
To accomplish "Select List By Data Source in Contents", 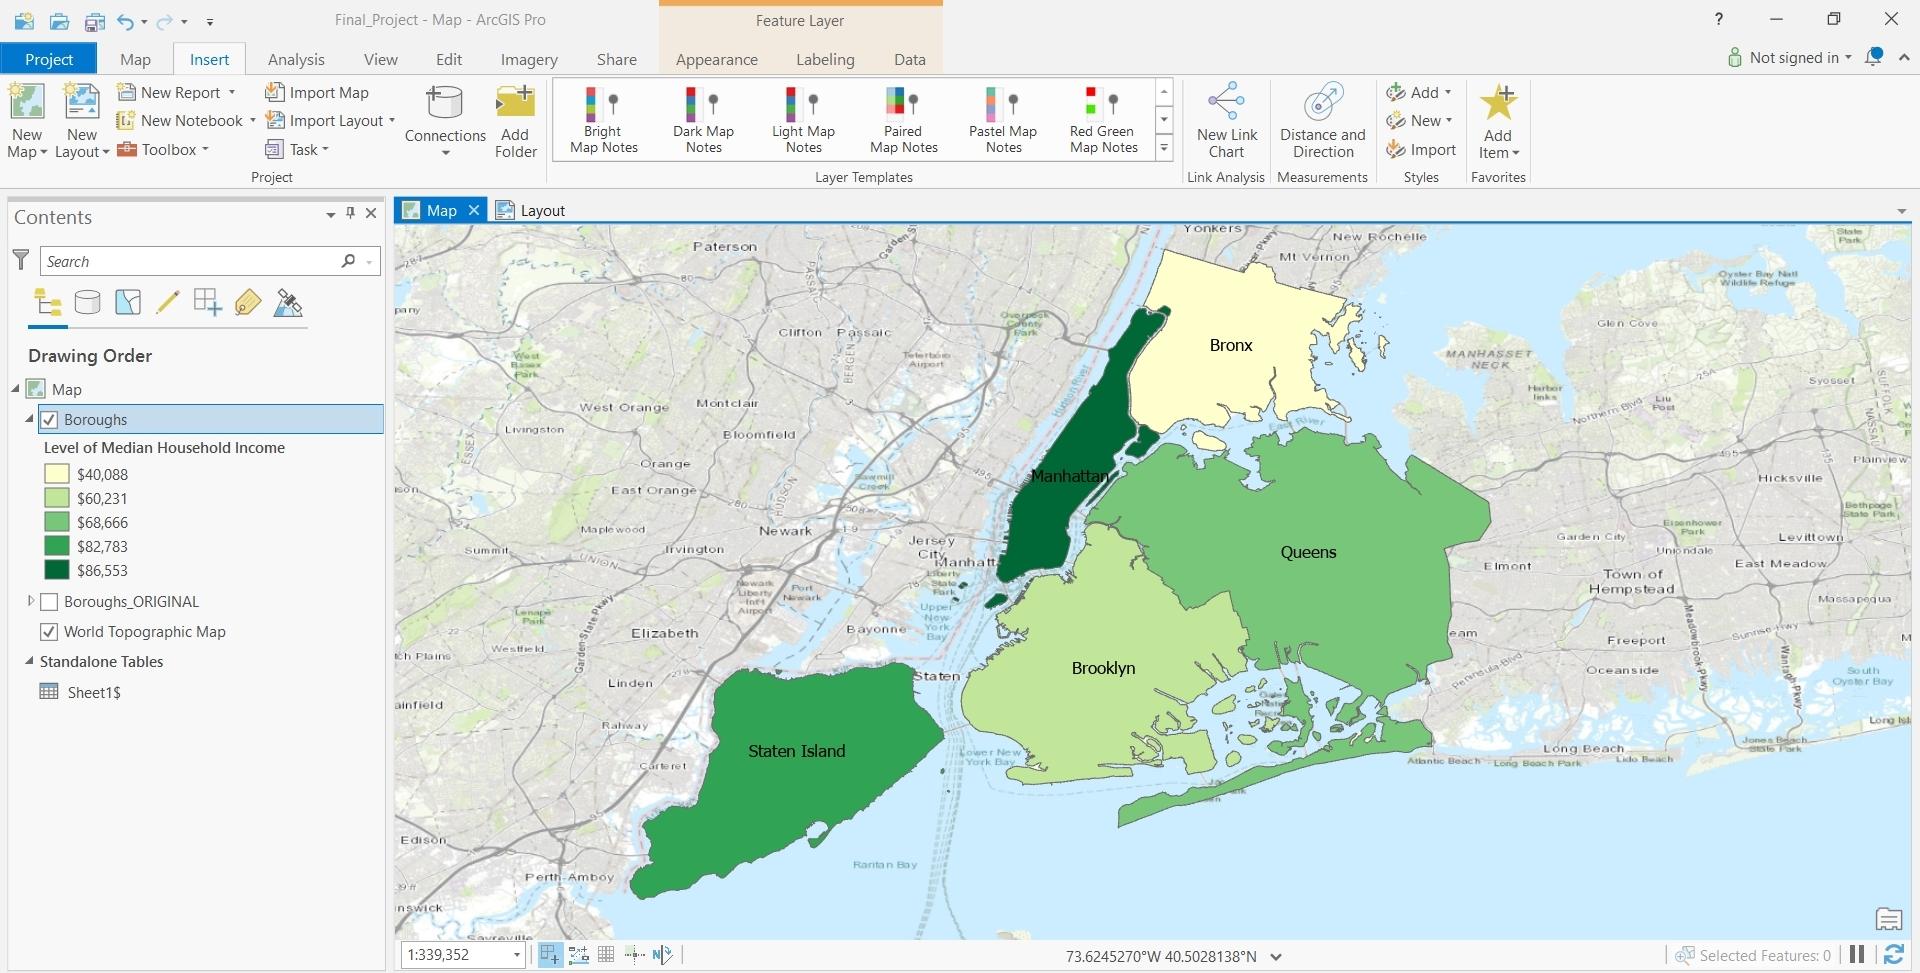I will pyautogui.click(x=87, y=302).
